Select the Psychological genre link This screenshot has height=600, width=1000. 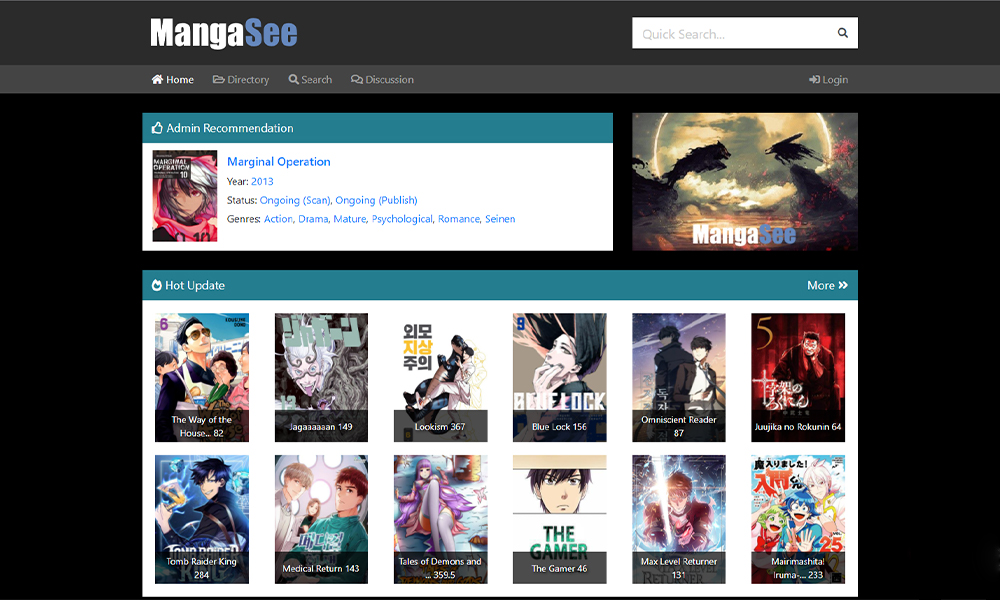(x=402, y=219)
